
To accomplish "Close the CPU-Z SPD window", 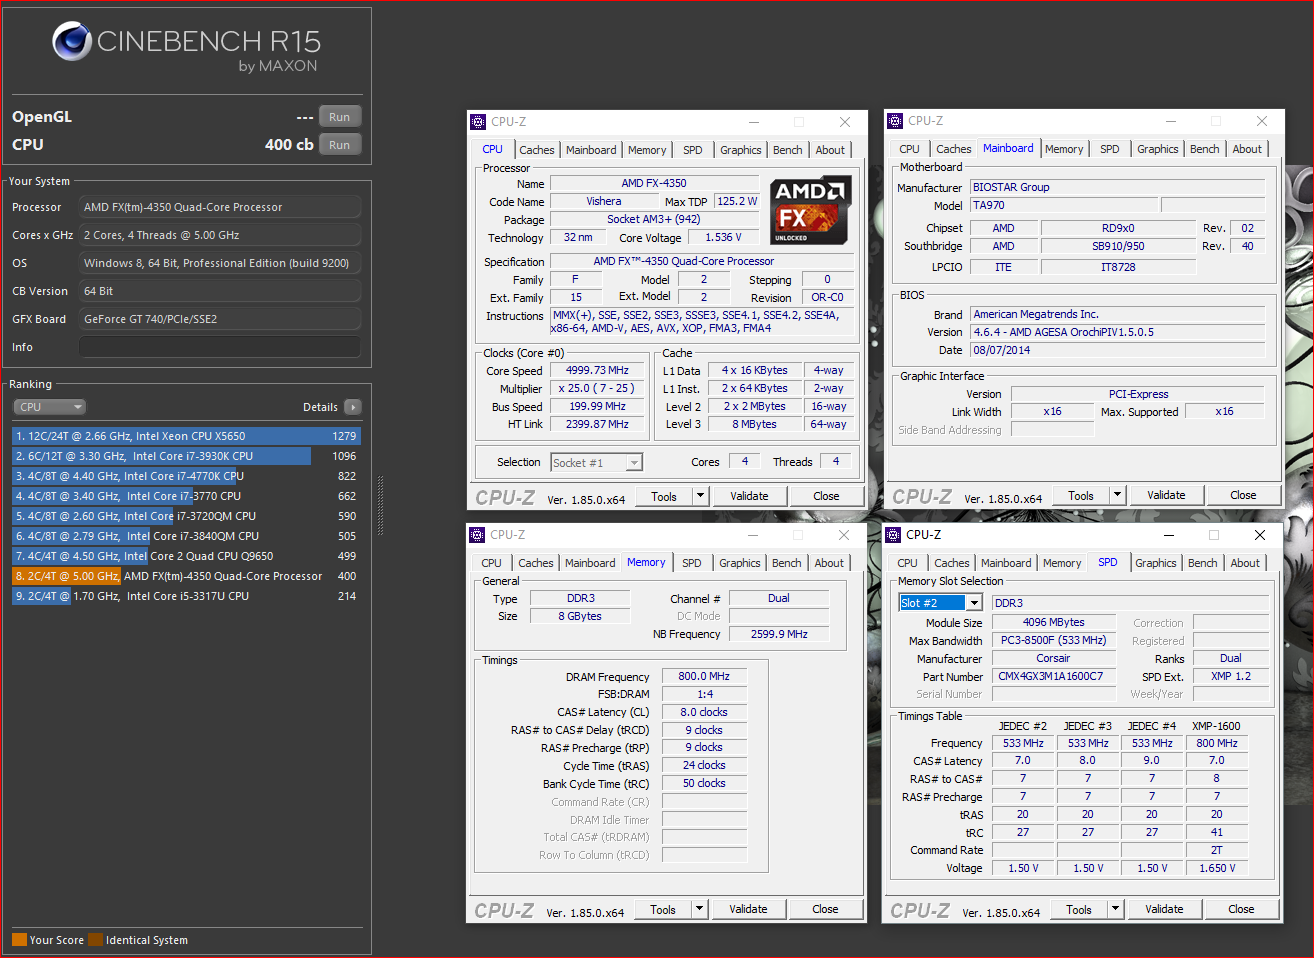I will [x=1260, y=535].
